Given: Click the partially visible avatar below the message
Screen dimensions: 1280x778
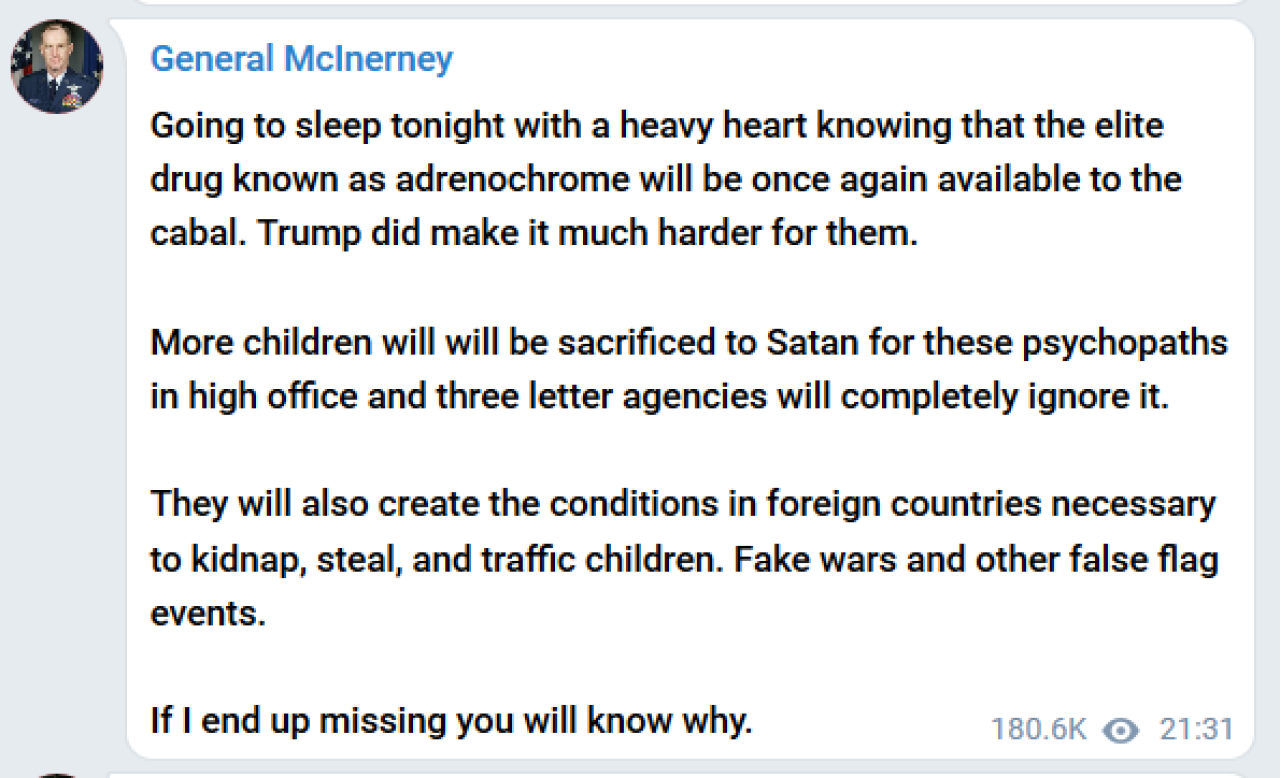Looking at the screenshot, I should pyautogui.click(x=57, y=774).
